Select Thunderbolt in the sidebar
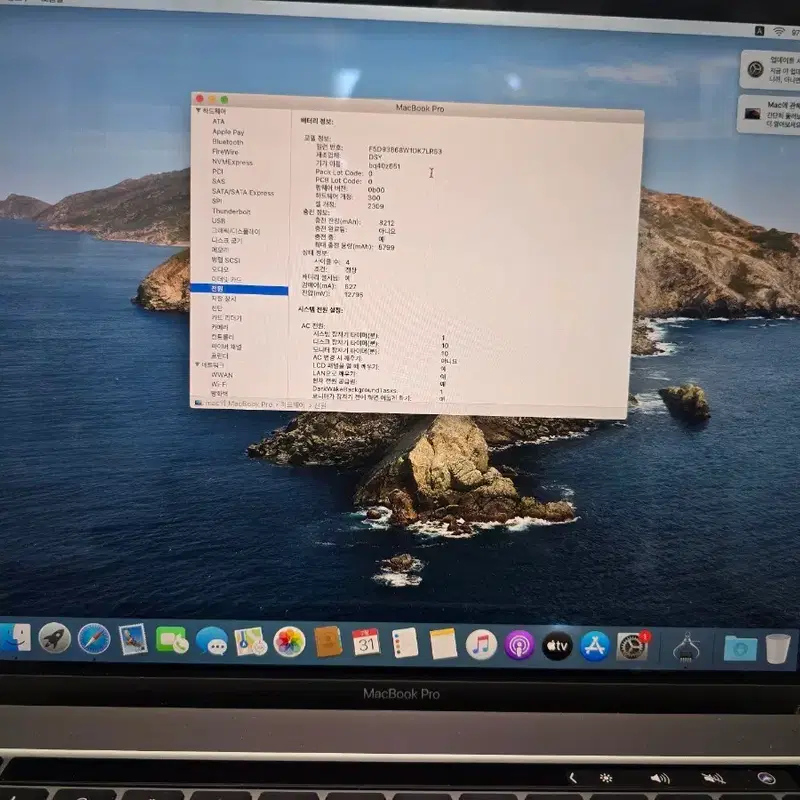 point(231,211)
